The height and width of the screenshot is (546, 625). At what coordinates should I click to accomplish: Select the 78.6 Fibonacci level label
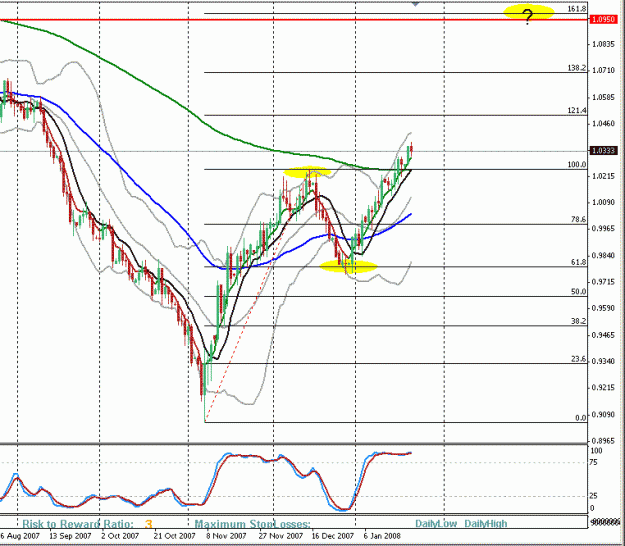[578, 220]
